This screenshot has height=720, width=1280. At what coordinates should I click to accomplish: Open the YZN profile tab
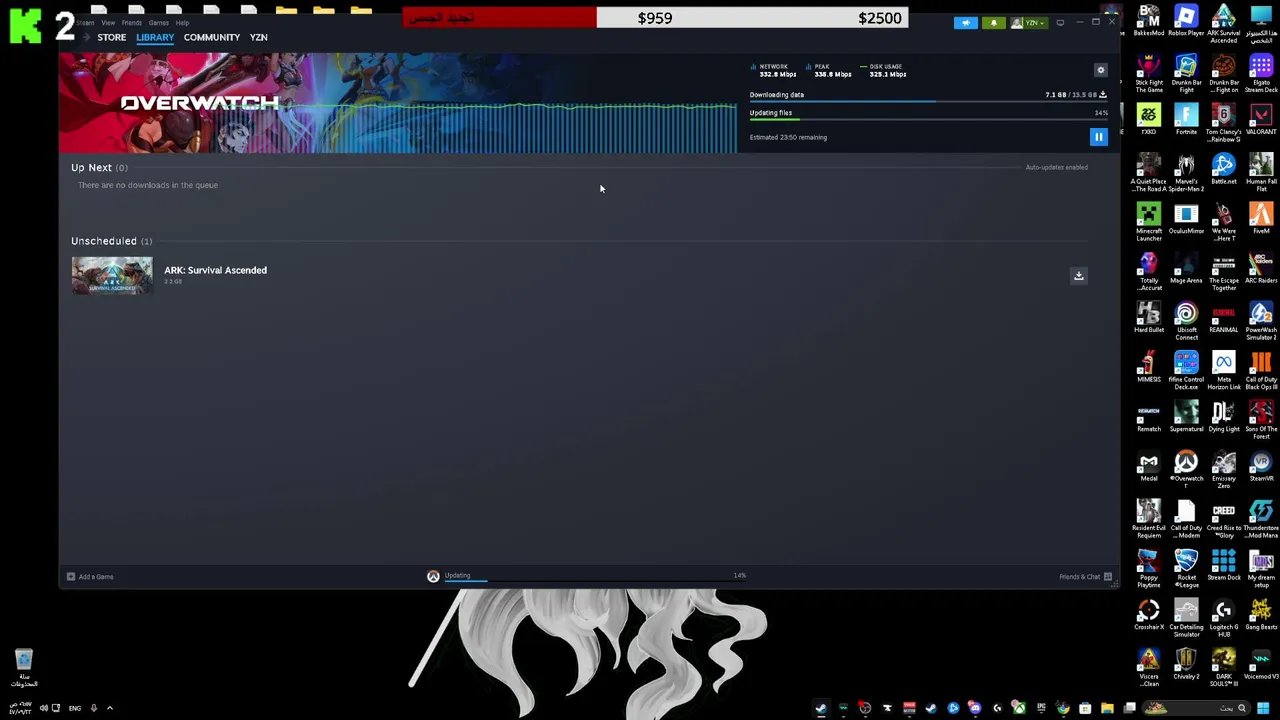coord(258,37)
